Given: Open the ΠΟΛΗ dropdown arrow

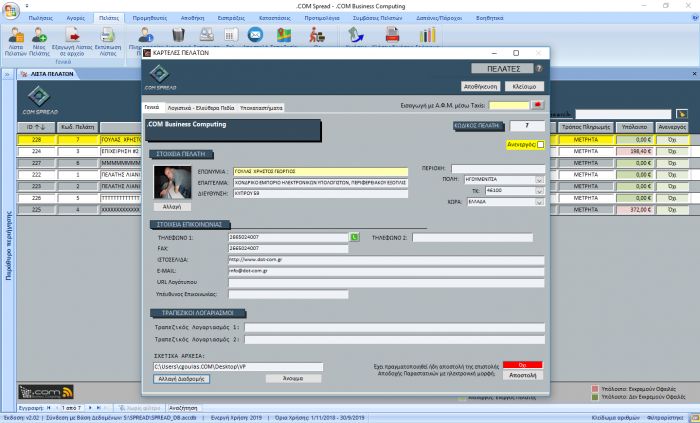Looking at the screenshot, I should pos(539,180).
